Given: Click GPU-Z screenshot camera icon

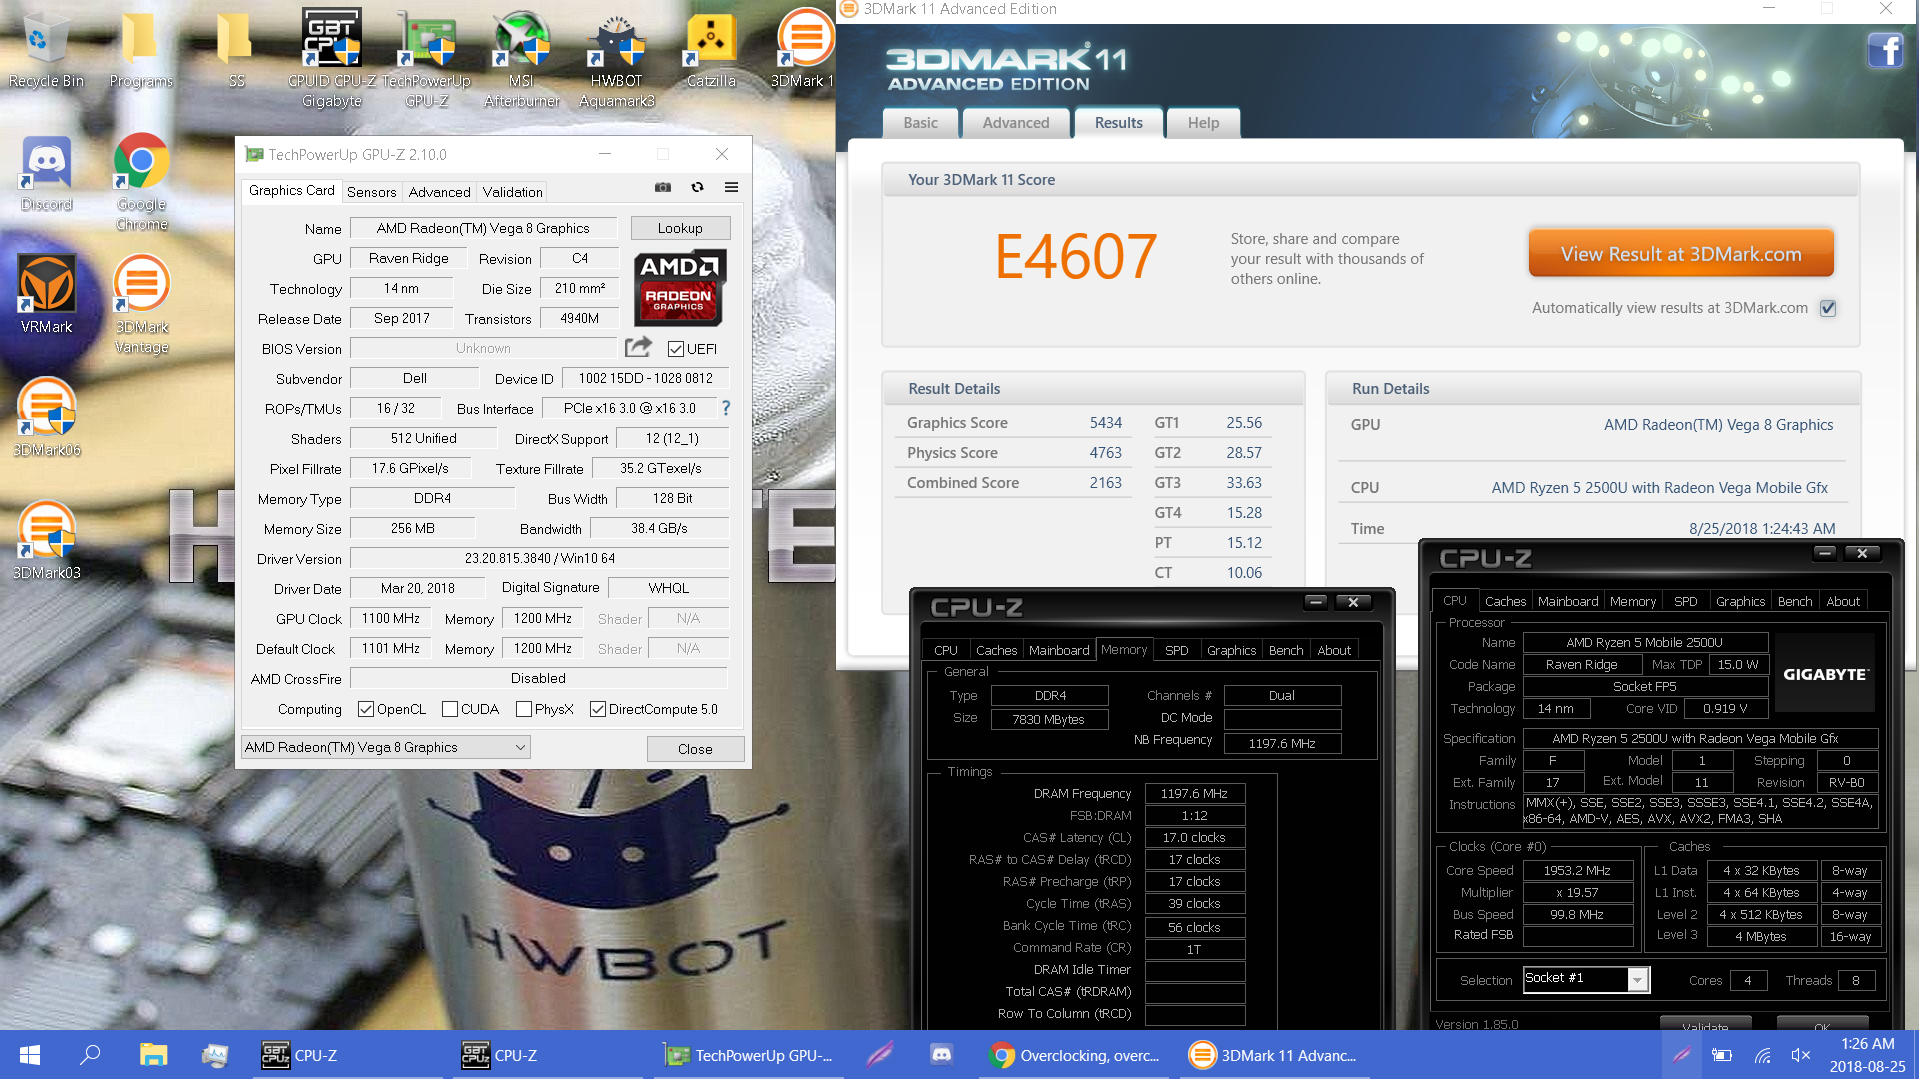Looking at the screenshot, I should coord(663,187).
